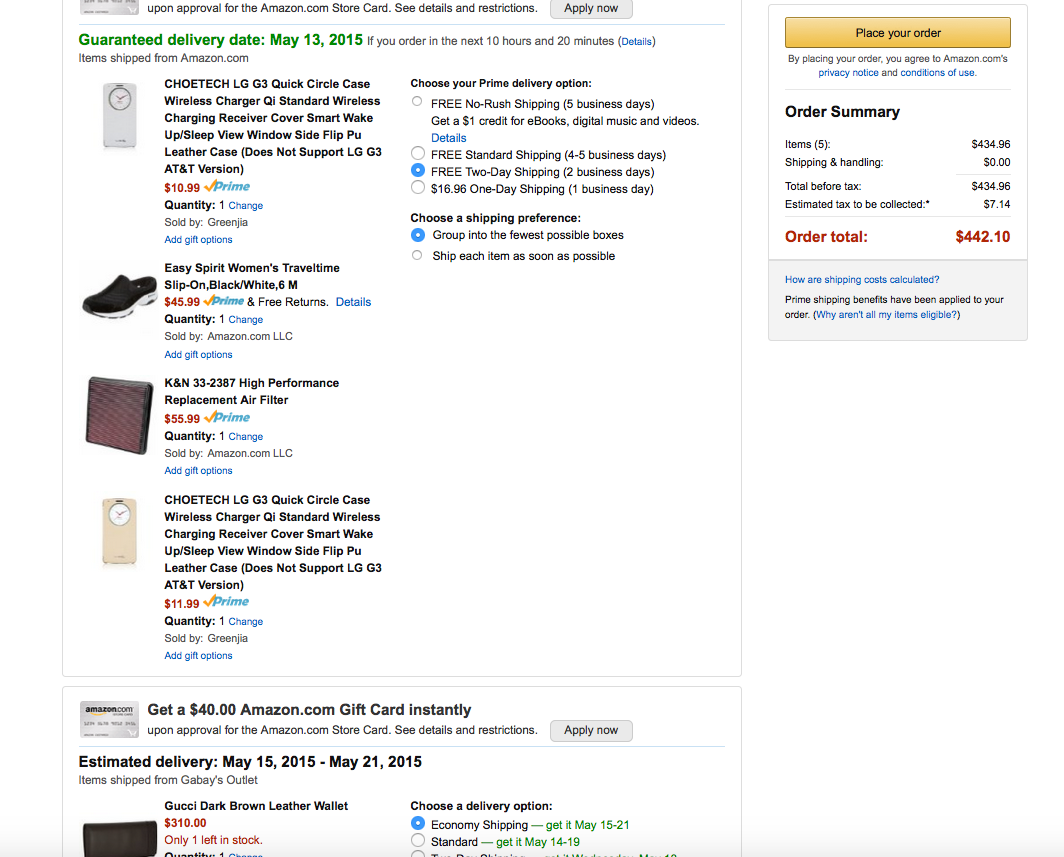Click Prime logo next to $10.99
Image resolution: width=1064 pixels, height=857 pixels.
click(227, 187)
